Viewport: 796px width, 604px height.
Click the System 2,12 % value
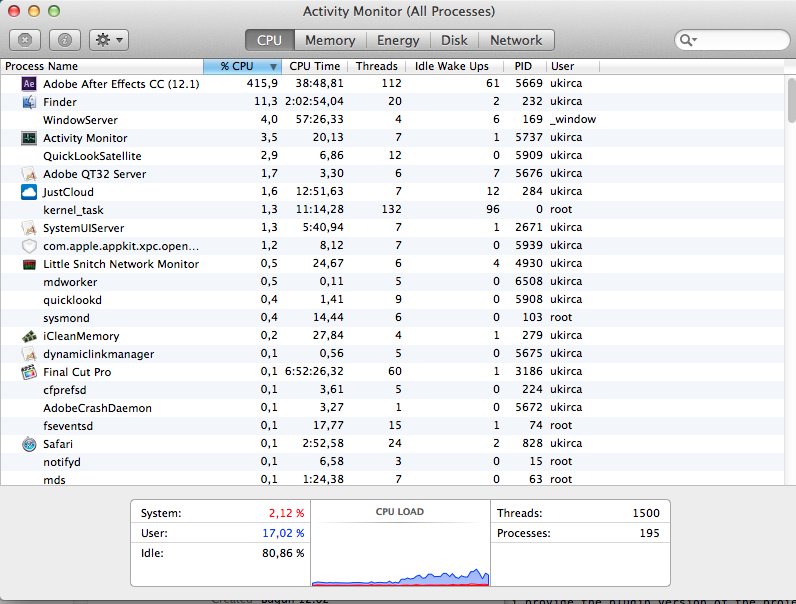[x=286, y=513]
